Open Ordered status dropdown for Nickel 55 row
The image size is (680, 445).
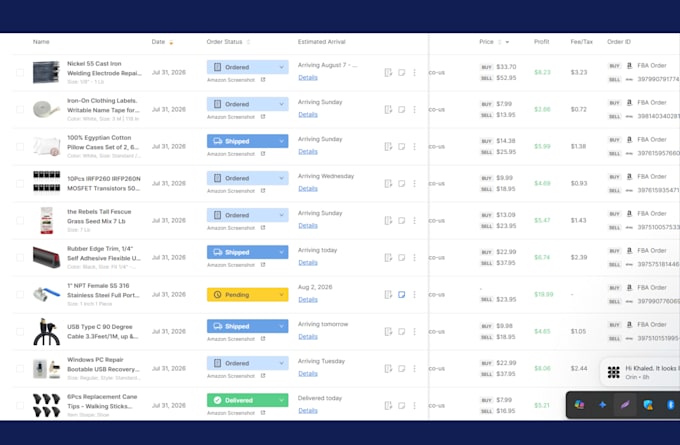pos(248,67)
